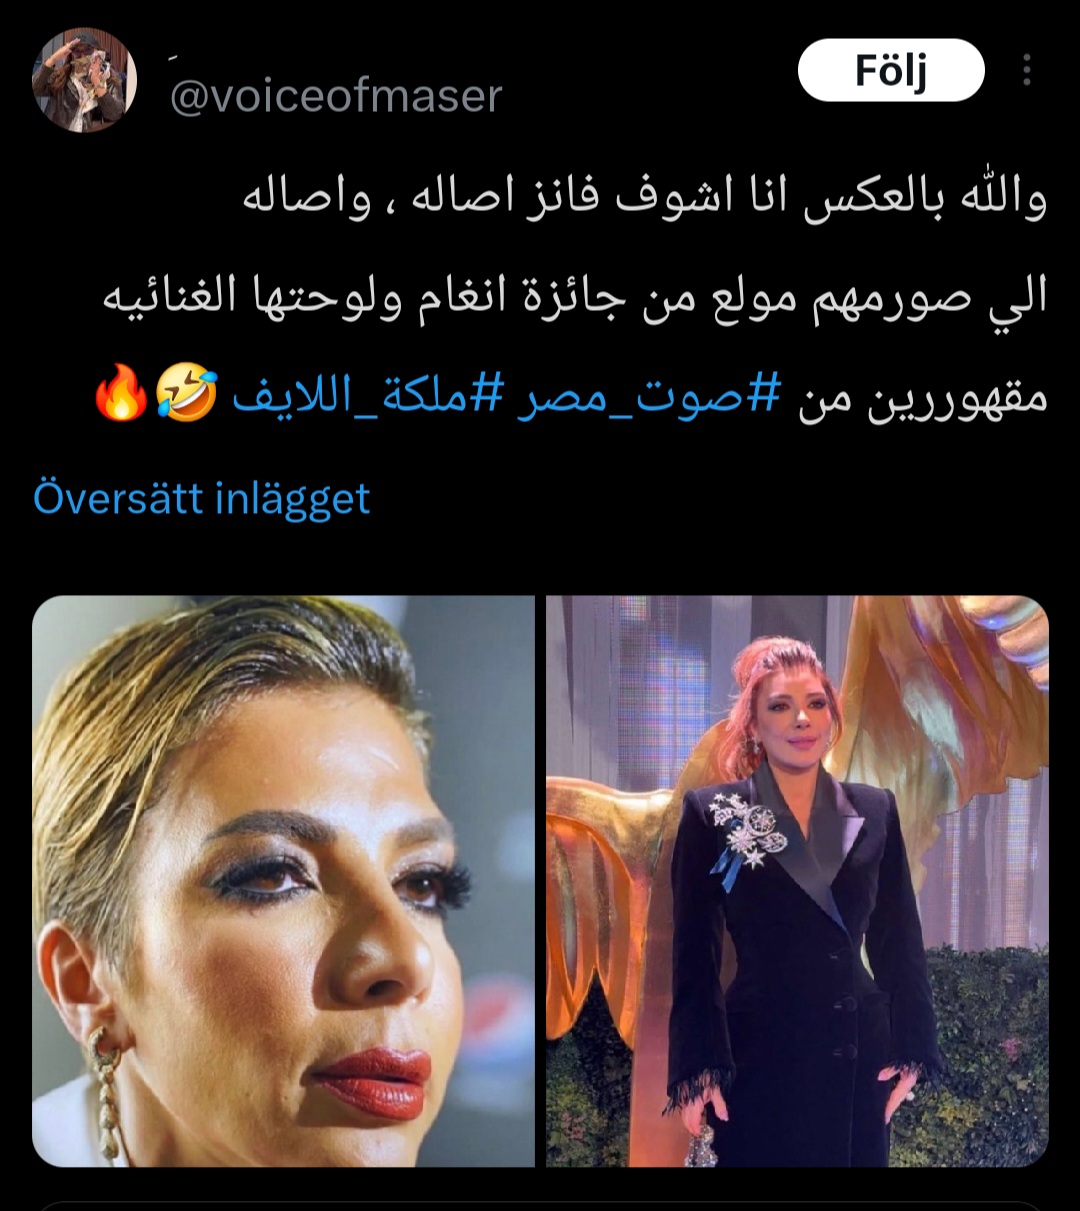Open the three-dot more options menu
Image resolution: width=1080 pixels, height=1211 pixels.
pos(1026,70)
